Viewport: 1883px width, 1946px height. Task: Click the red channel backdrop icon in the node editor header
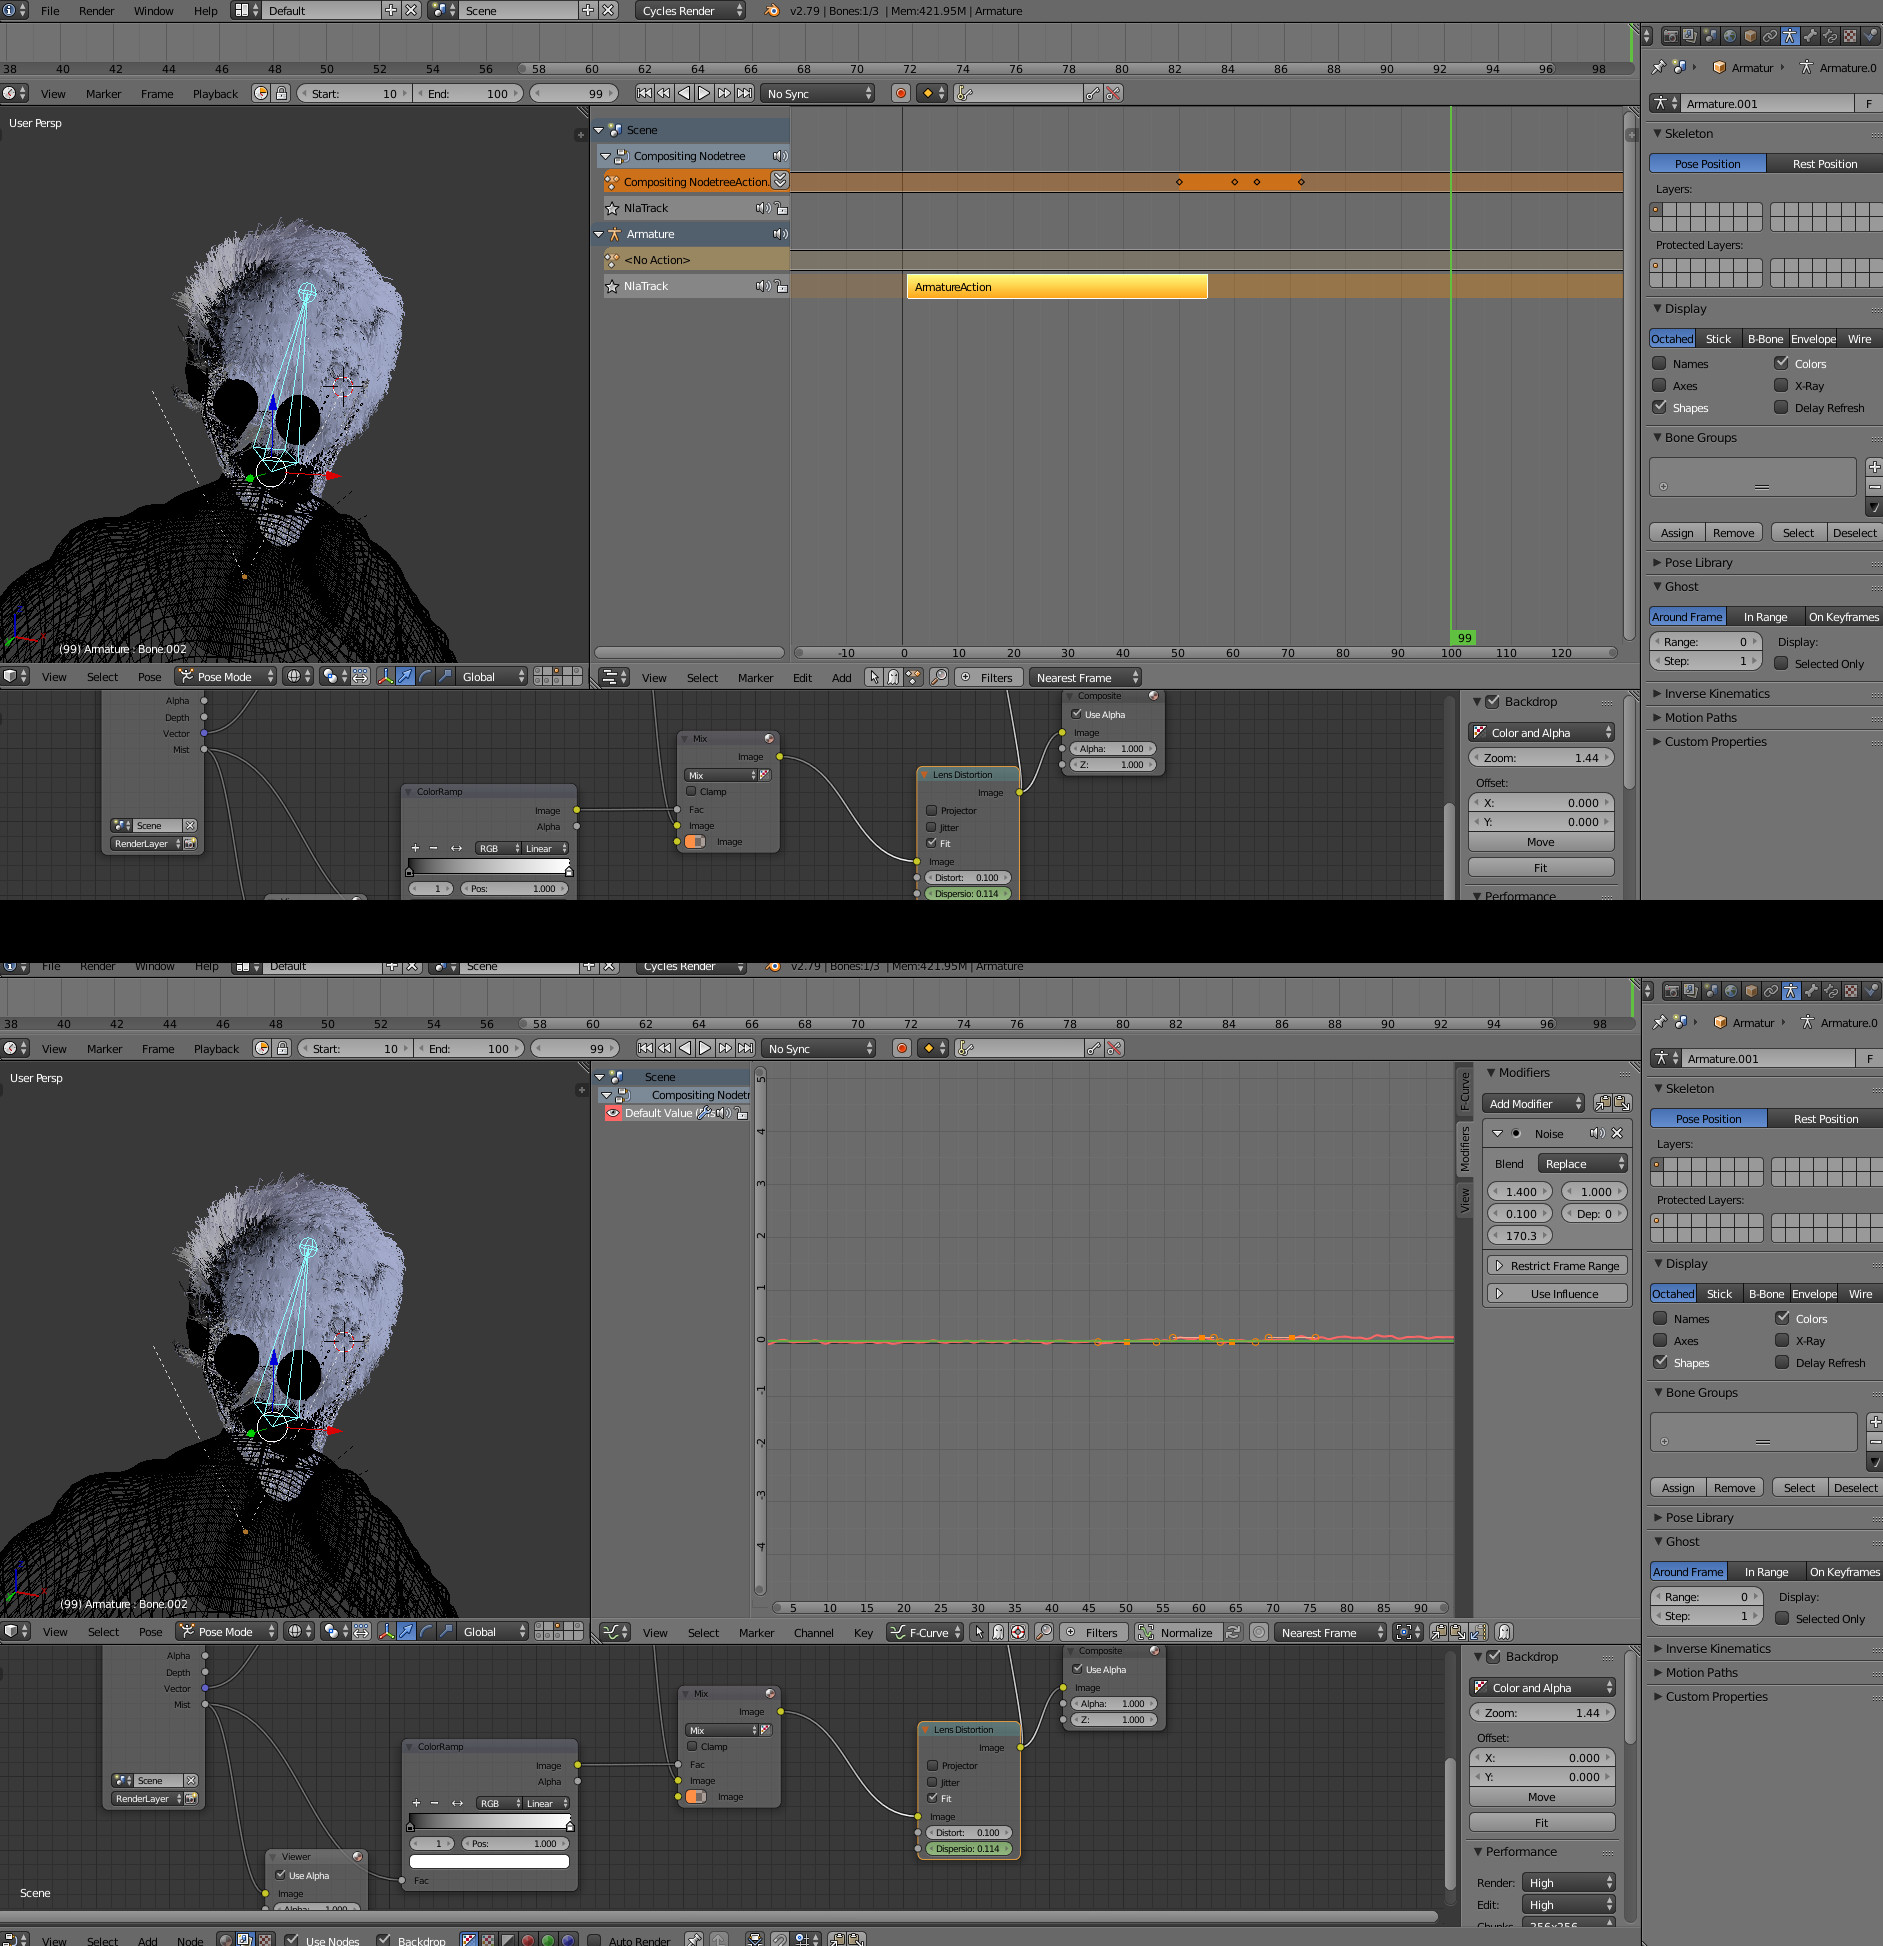coord(528,1940)
